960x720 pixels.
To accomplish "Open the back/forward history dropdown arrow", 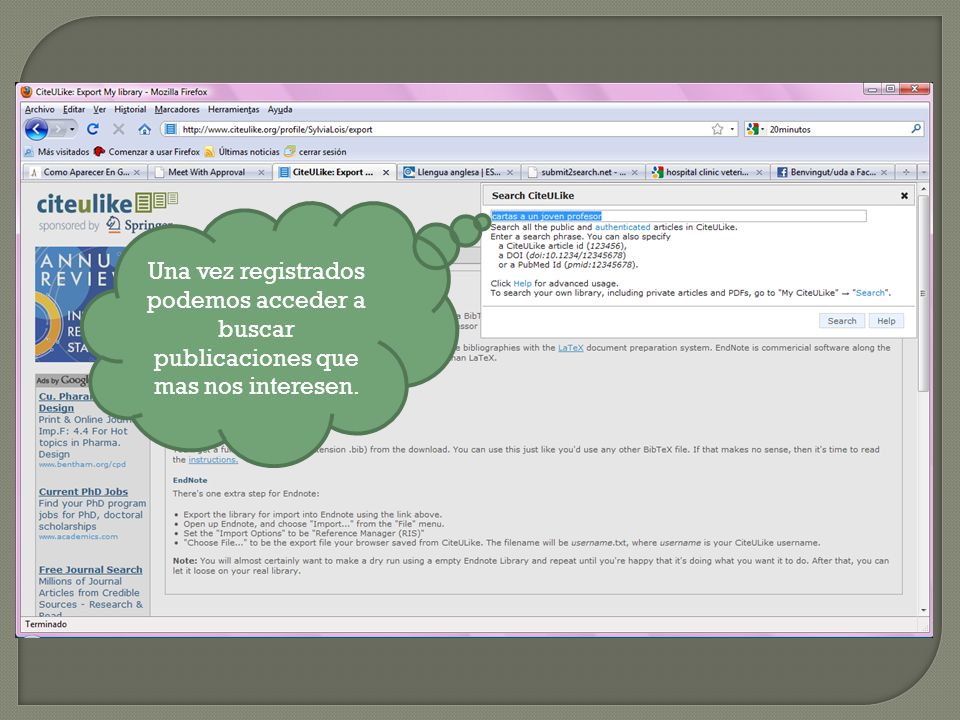I will [72, 129].
